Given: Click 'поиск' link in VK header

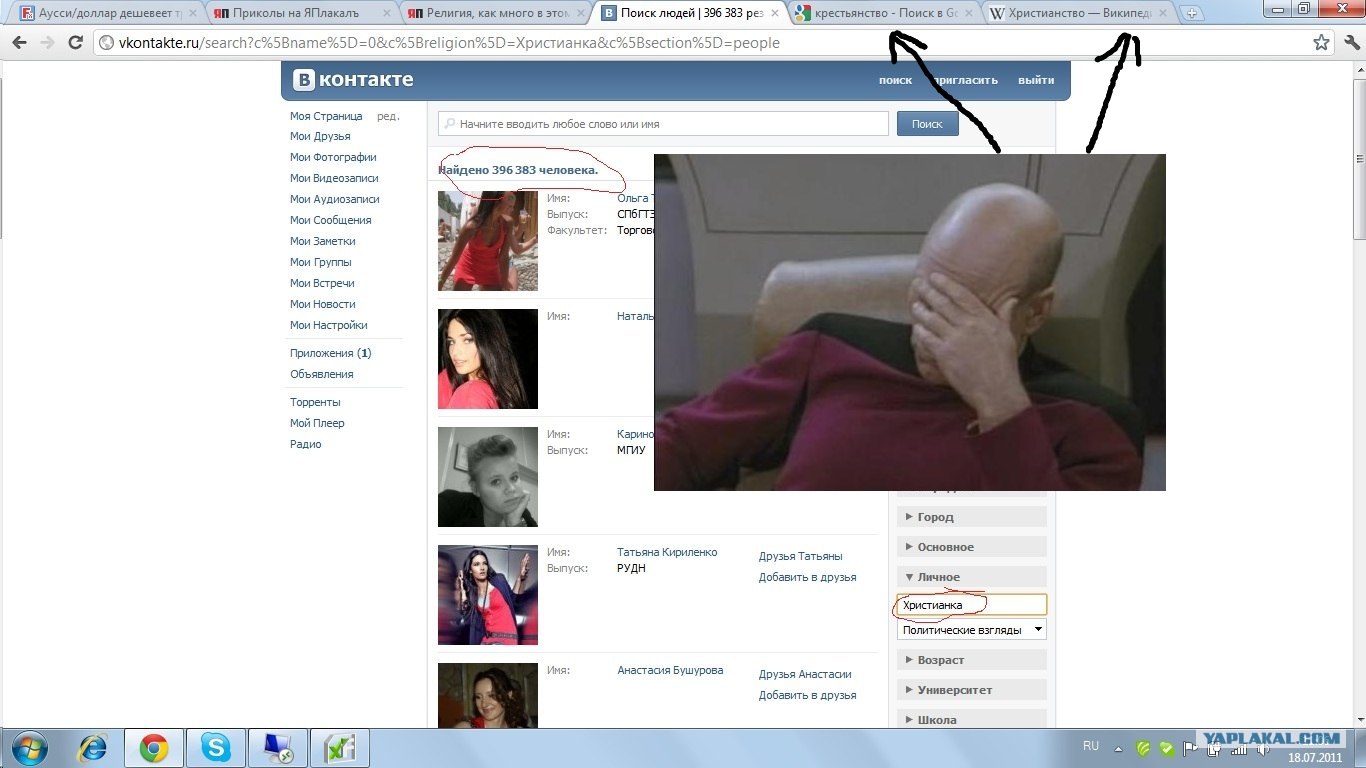Looking at the screenshot, I should click(x=895, y=80).
